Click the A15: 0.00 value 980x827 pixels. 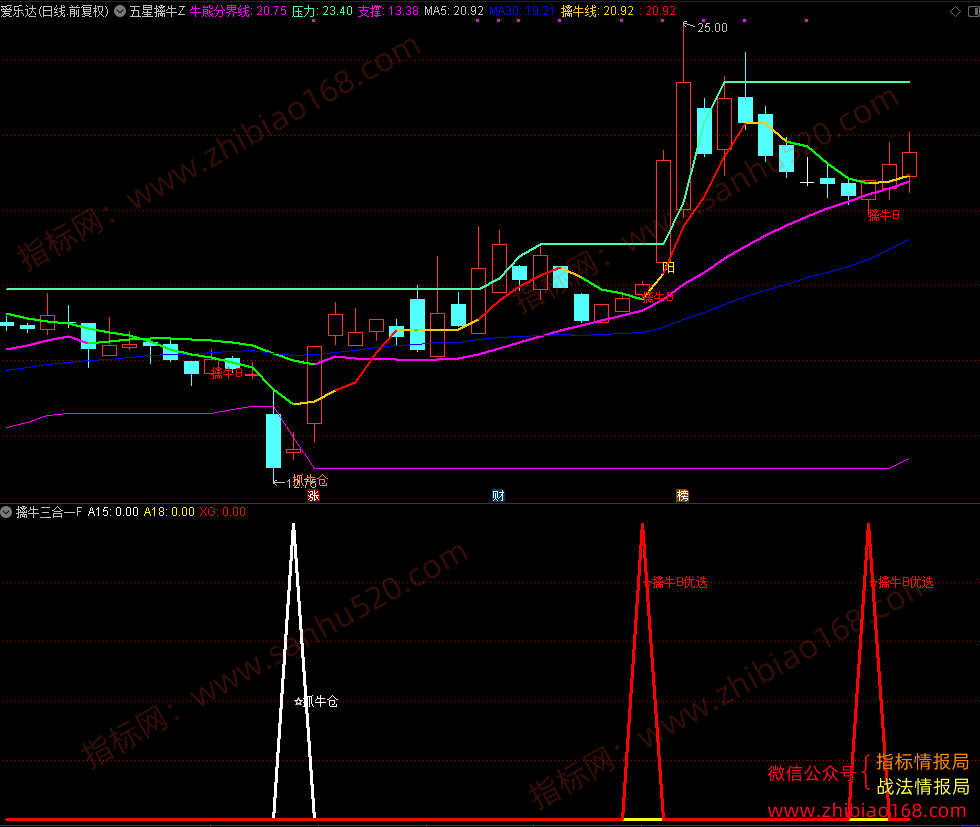[113, 512]
